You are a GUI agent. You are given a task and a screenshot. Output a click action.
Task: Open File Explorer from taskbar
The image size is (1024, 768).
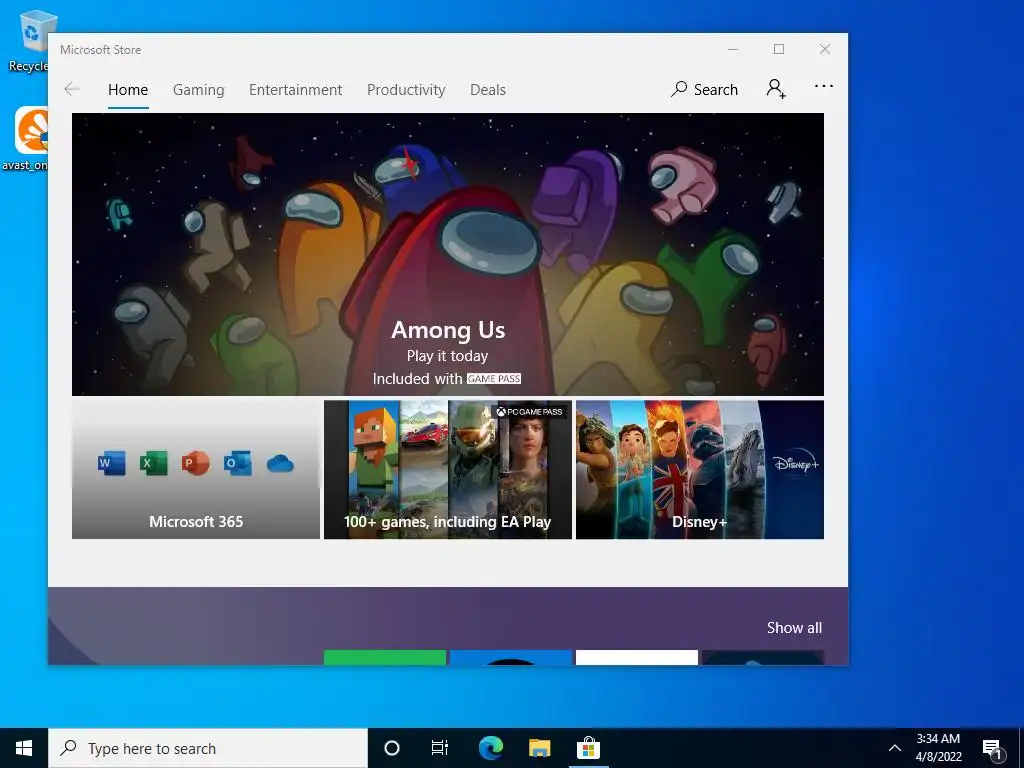coord(539,748)
